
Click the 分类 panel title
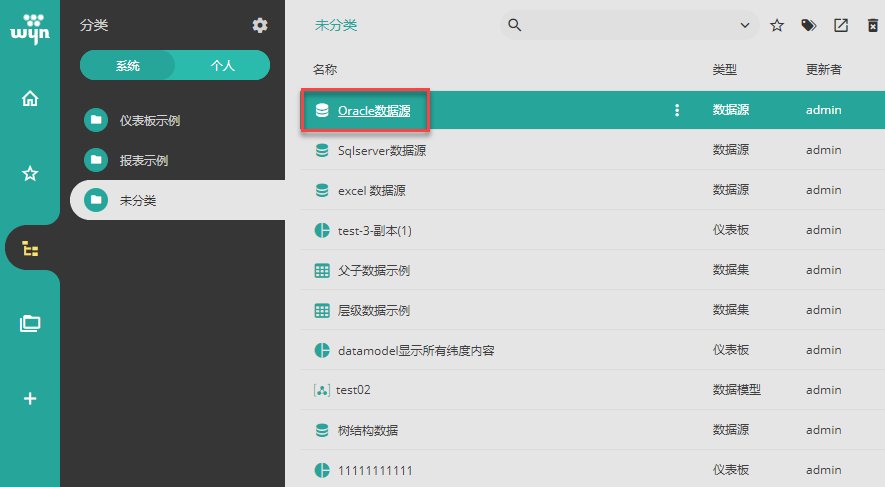click(x=94, y=25)
